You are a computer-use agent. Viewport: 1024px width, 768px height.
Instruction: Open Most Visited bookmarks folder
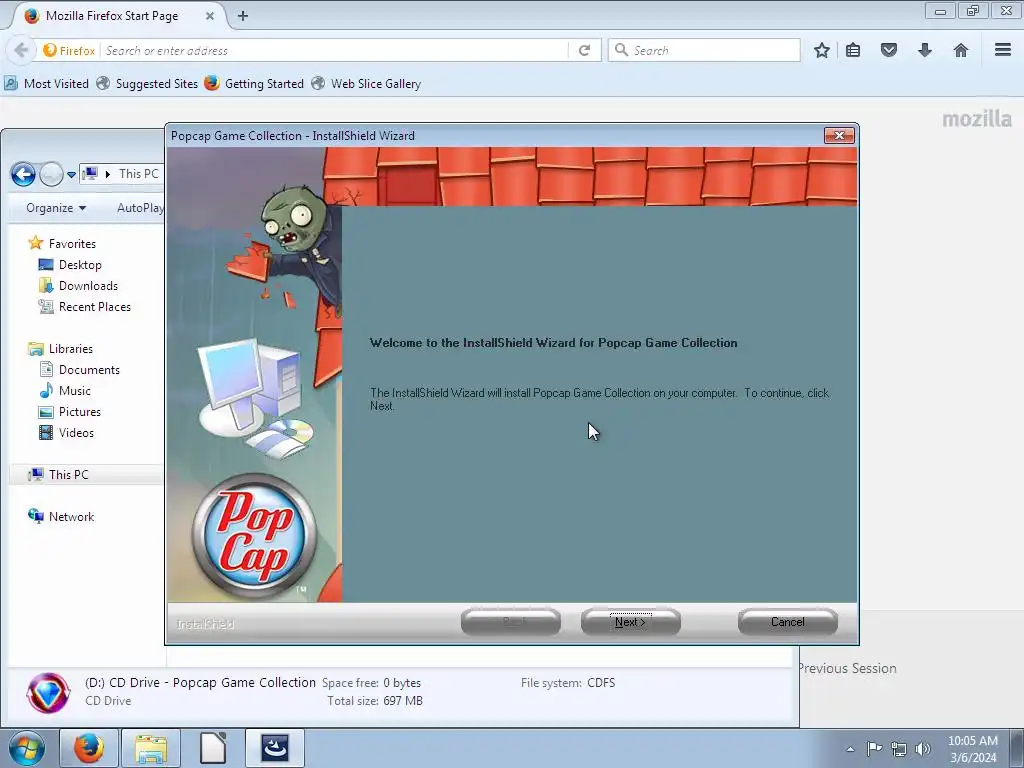(x=46, y=84)
